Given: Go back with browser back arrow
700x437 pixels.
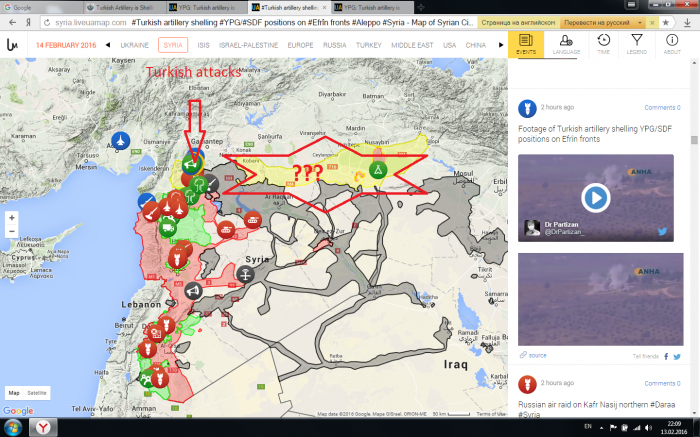Looking at the screenshot, I should pyautogui.click(x=12, y=22).
